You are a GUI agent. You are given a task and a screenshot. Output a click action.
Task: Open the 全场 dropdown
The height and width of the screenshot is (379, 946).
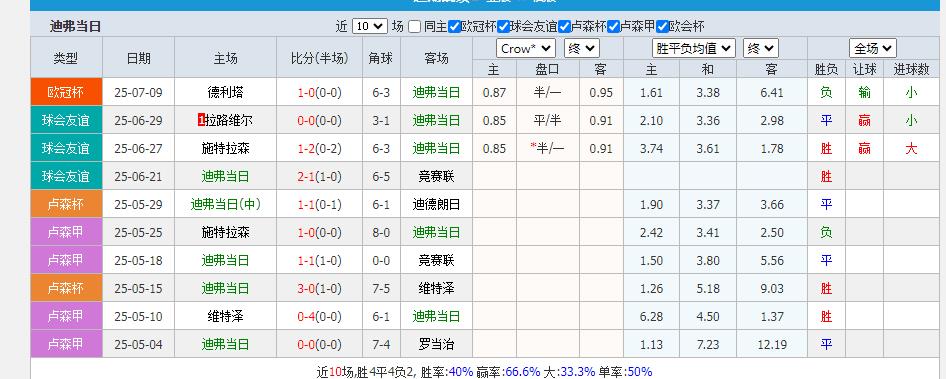(872, 48)
